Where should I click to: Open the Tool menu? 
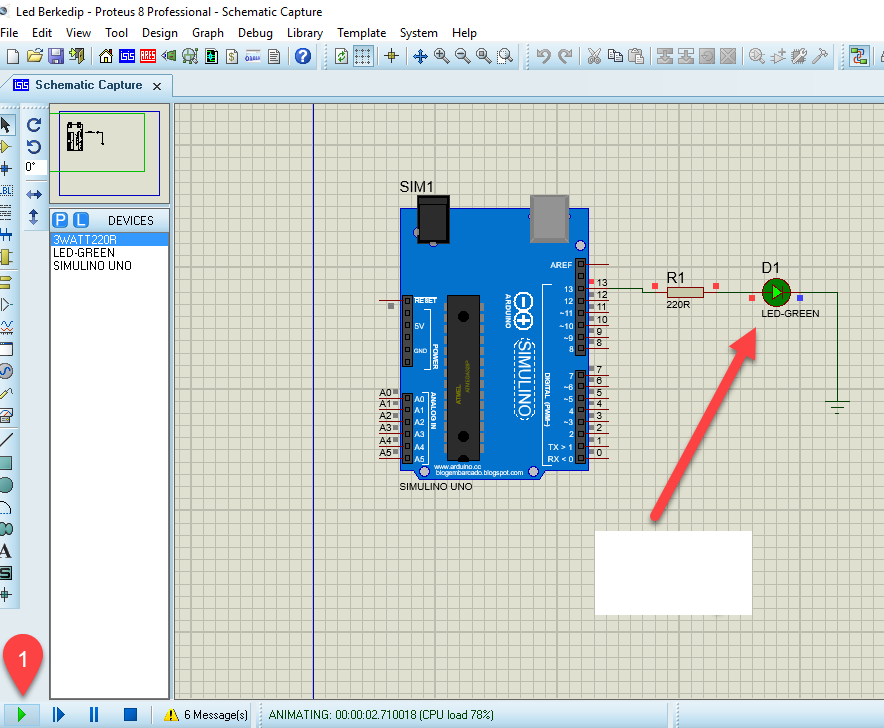pos(116,33)
